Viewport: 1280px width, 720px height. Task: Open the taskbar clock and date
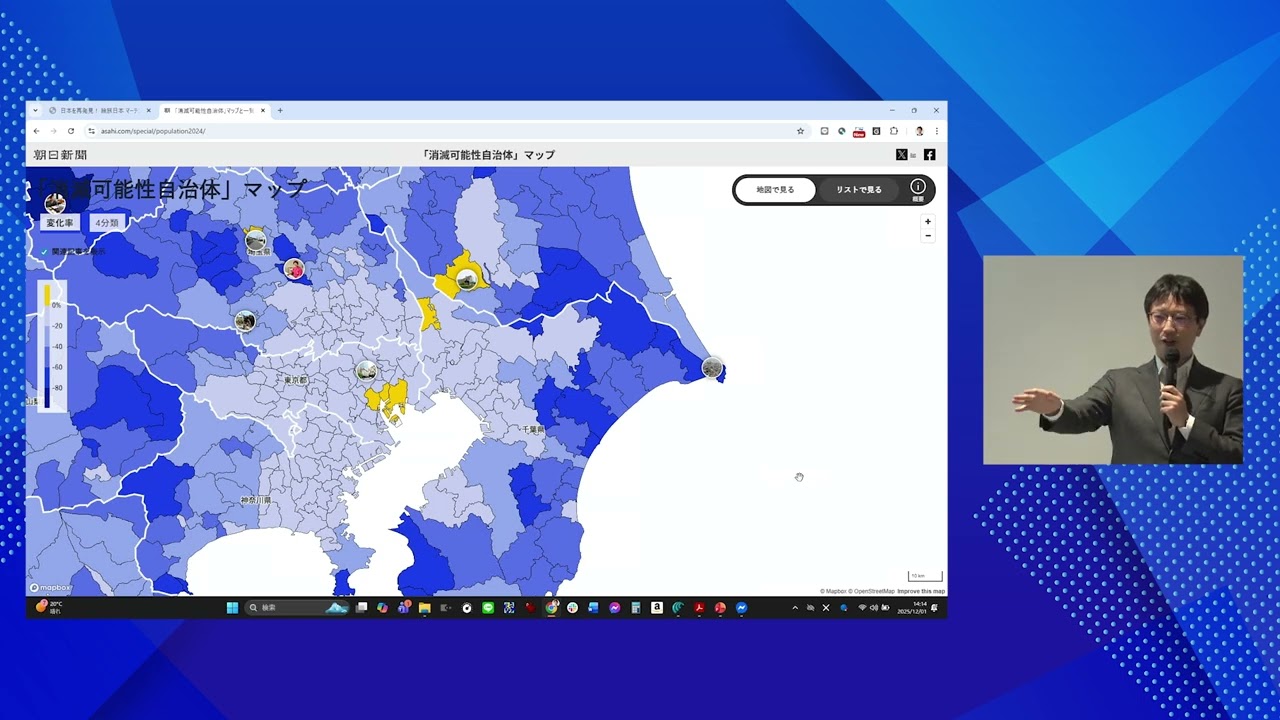click(x=911, y=607)
